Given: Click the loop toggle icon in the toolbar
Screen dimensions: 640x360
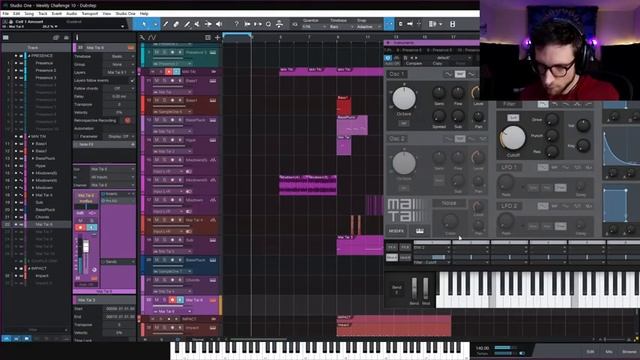Looking at the screenshot, I should 268,24.
